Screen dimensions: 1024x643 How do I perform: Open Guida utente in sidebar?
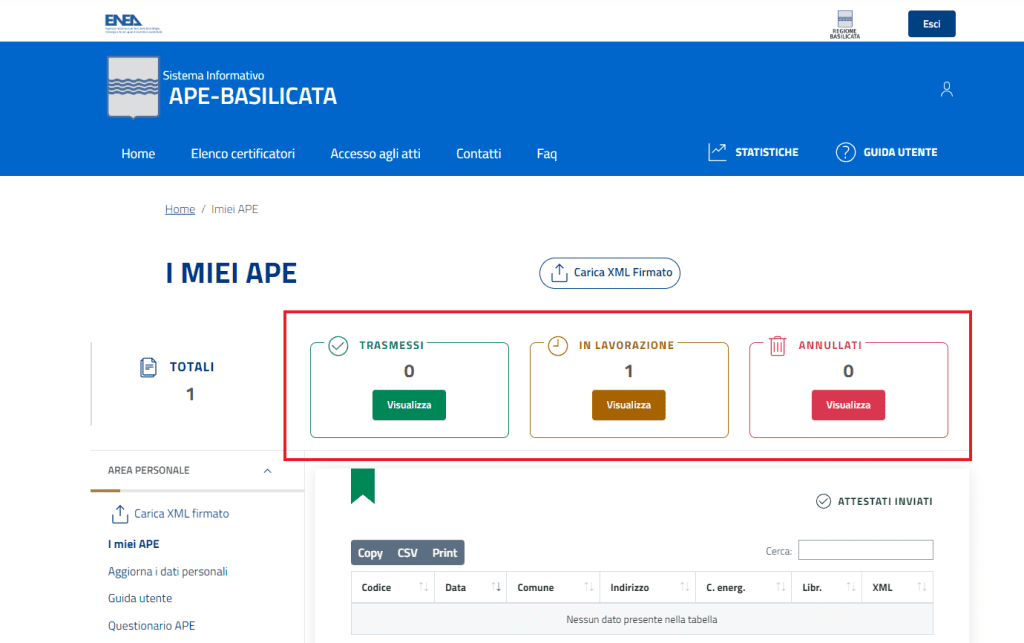(x=140, y=598)
